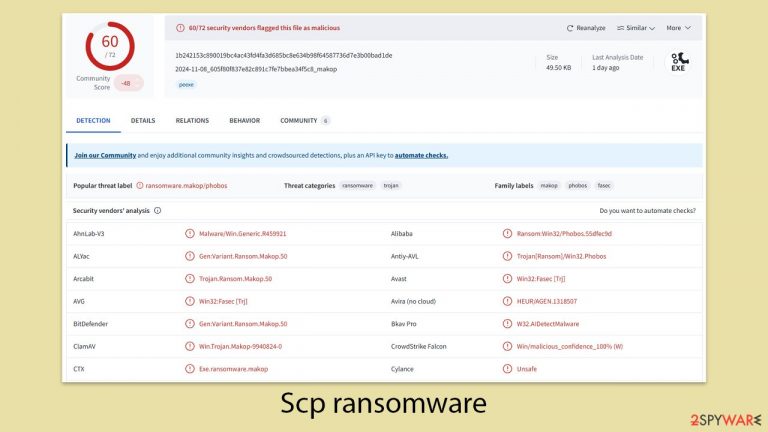768x432 pixels.
Task: Click Exe.ransomware.makop detection text
Action: 233,369
